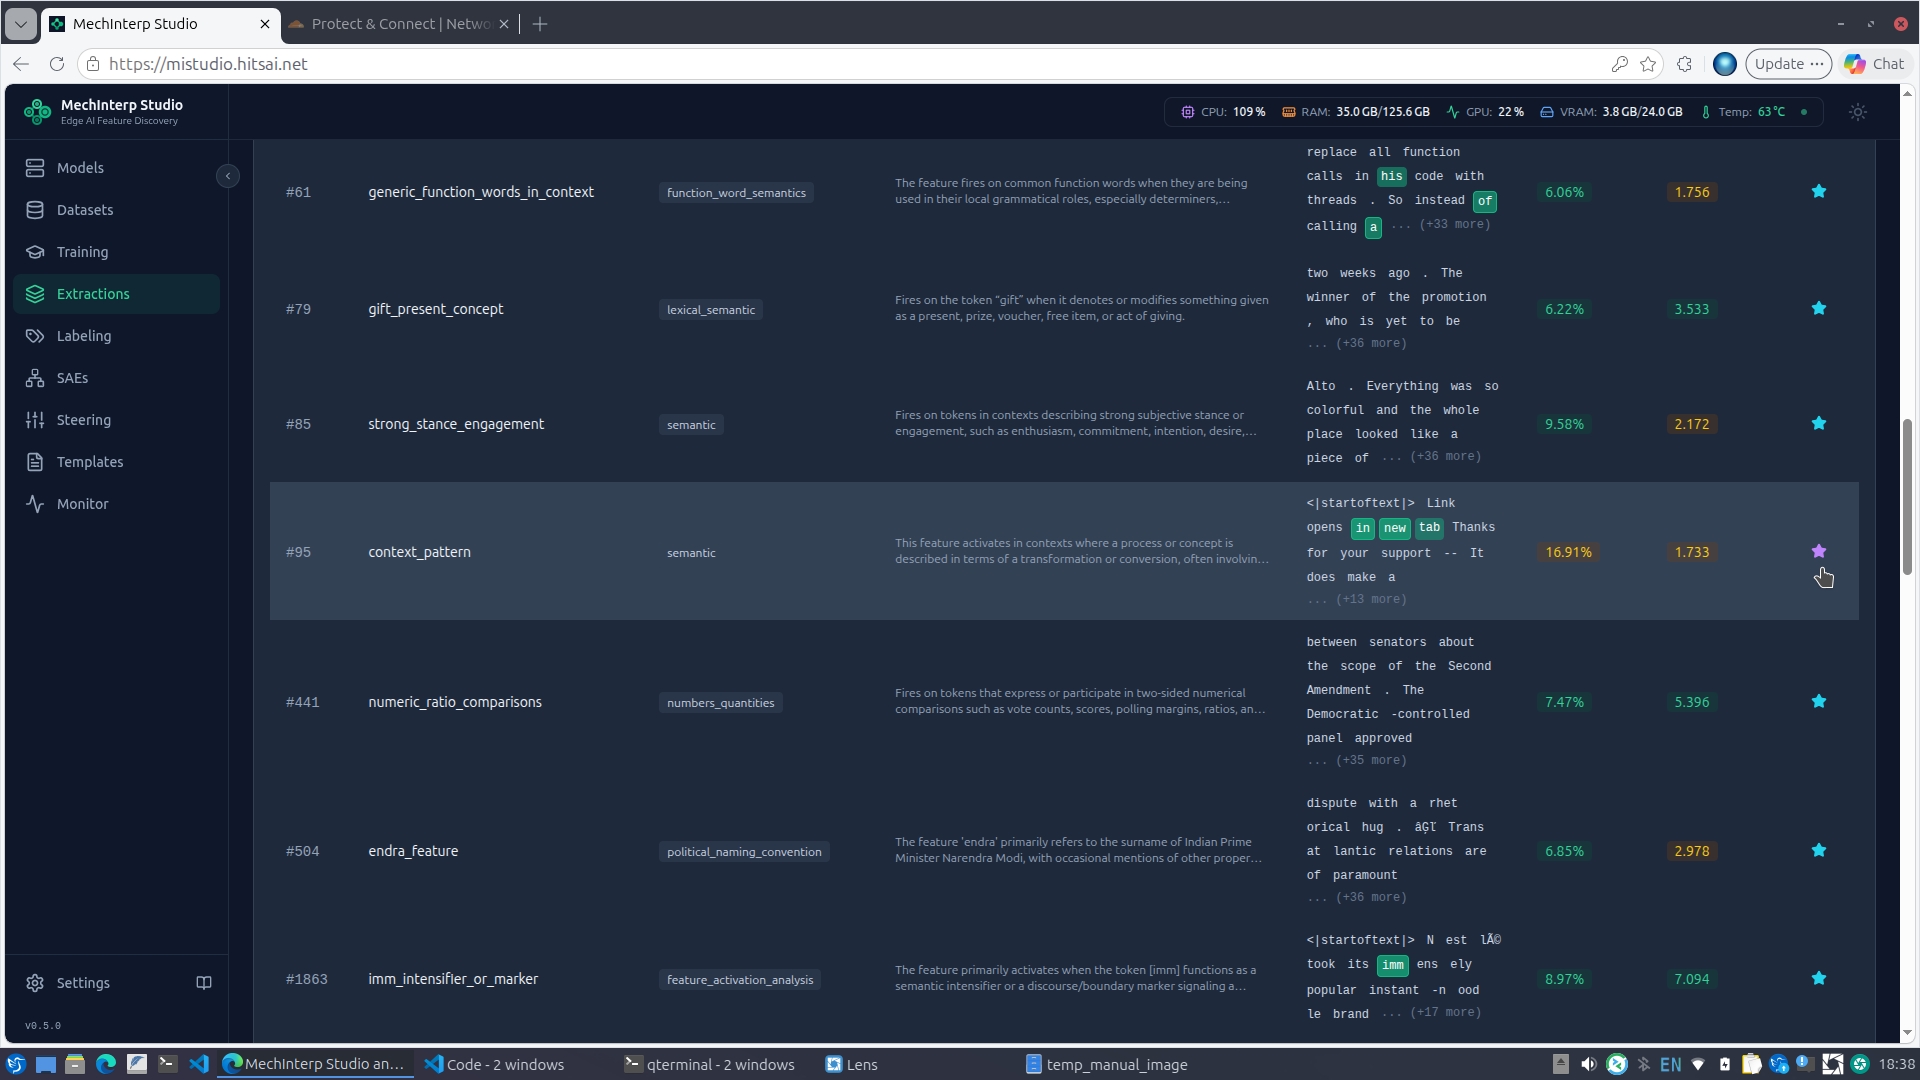Click the 7.094 max activation value
Viewport: 1920px width, 1080px height.
(1692, 979)
